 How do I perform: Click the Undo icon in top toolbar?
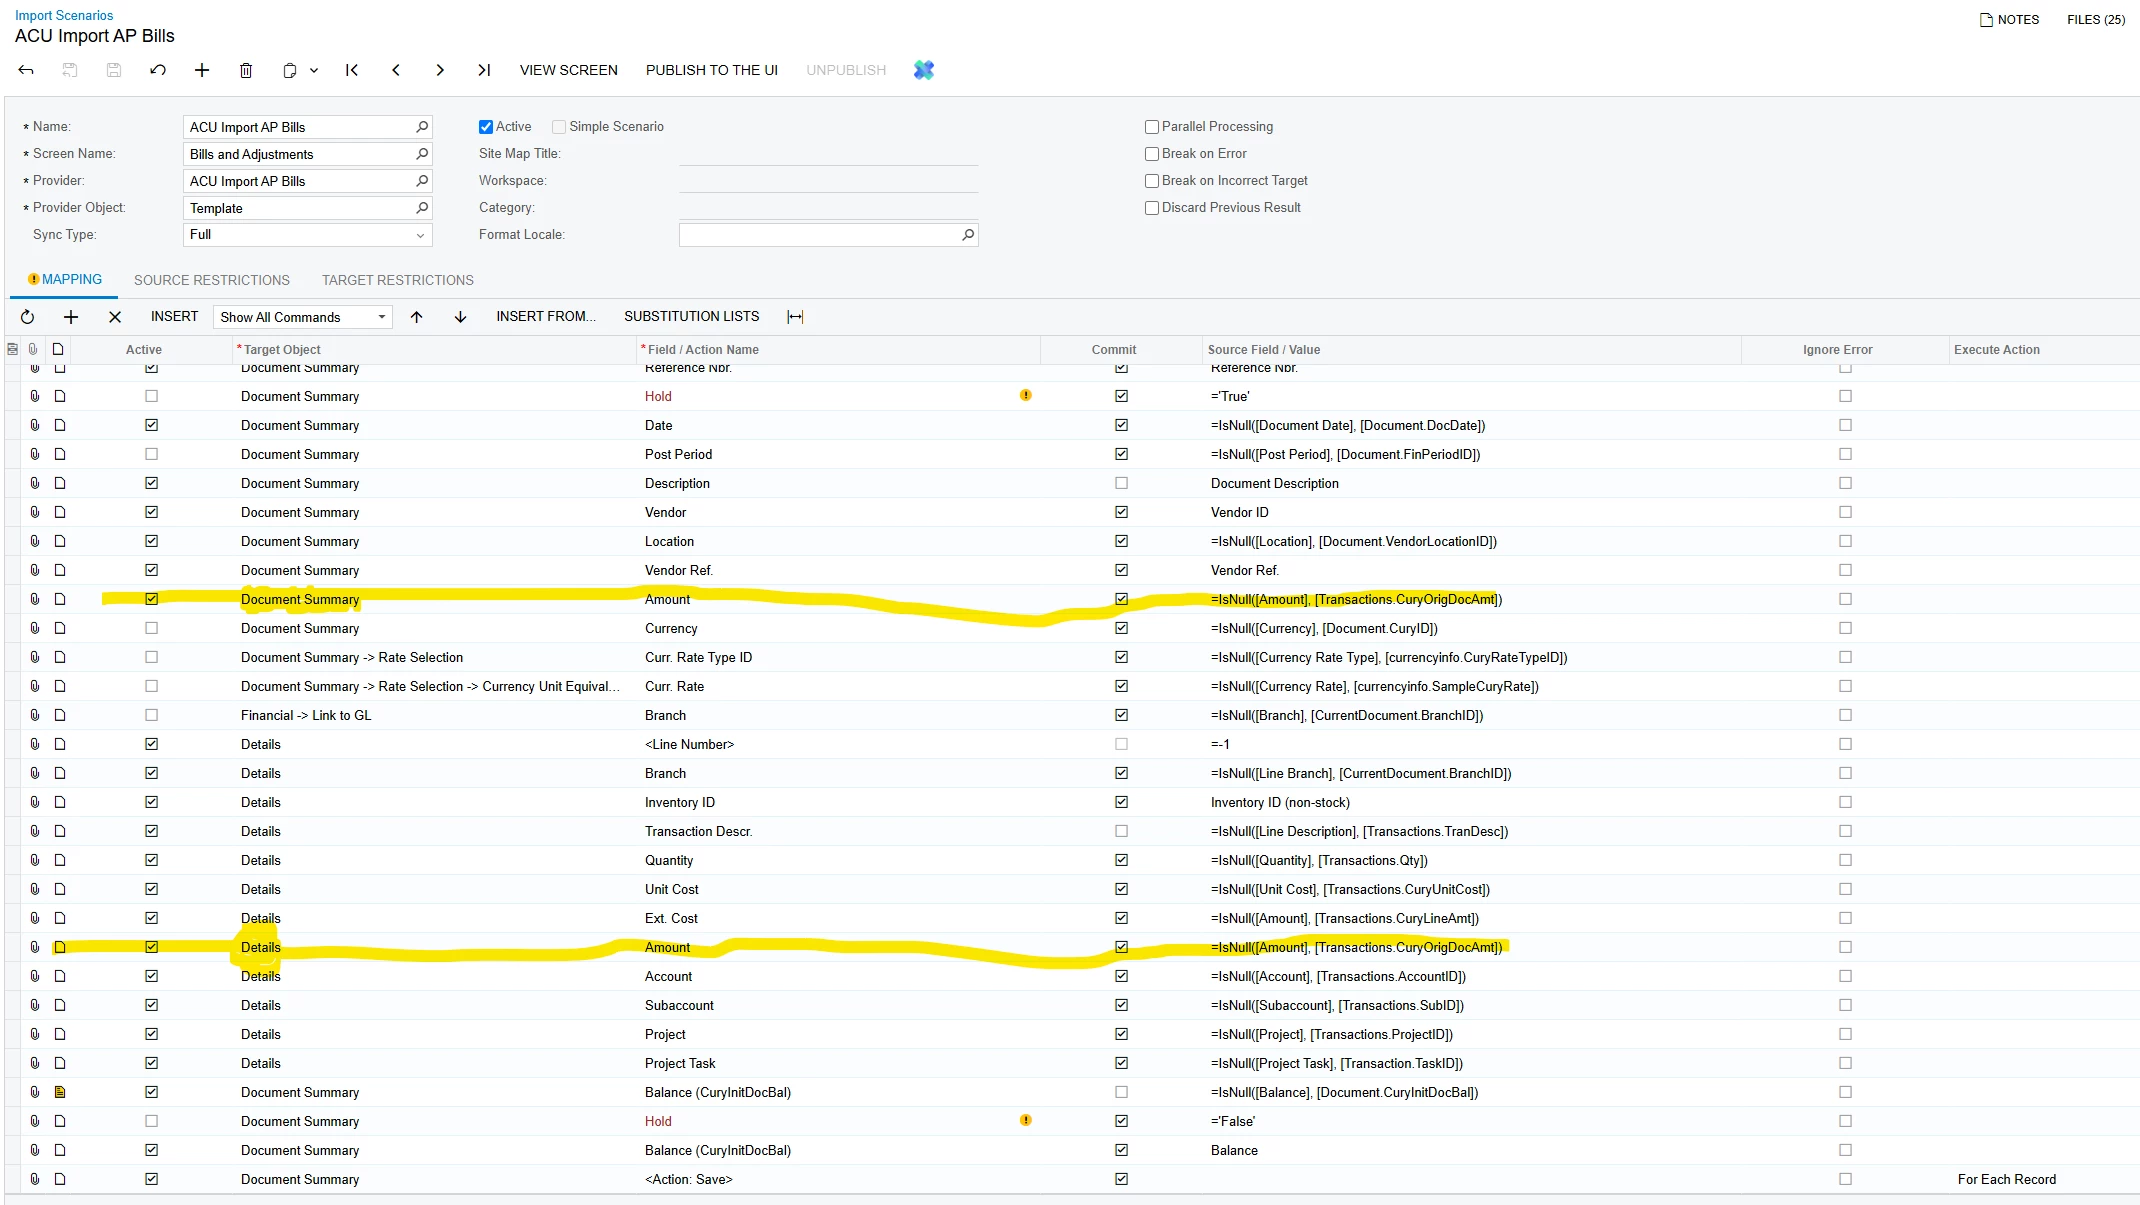[x=158, y=70]
